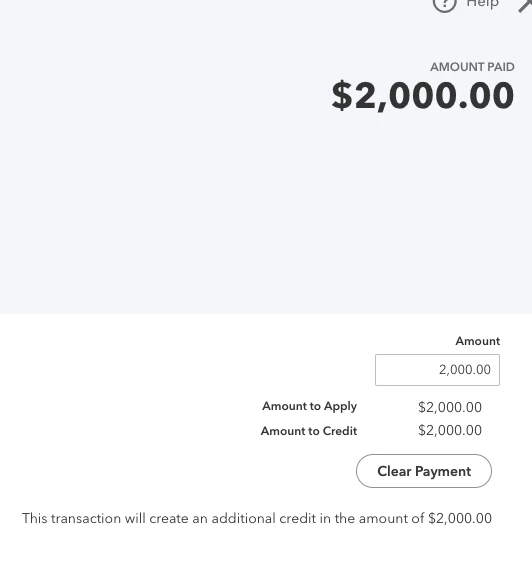Focus the Amount input field showing 2,000.00
The image size is (532, 586).
[x=437, y=370]
